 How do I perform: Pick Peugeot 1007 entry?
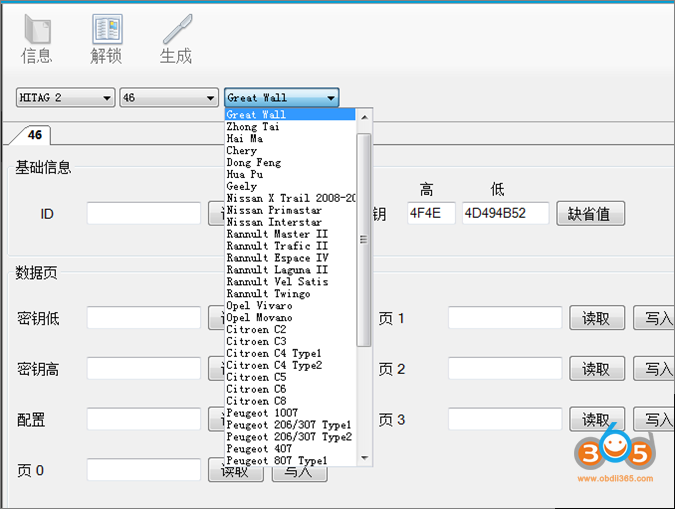point(290,413)
